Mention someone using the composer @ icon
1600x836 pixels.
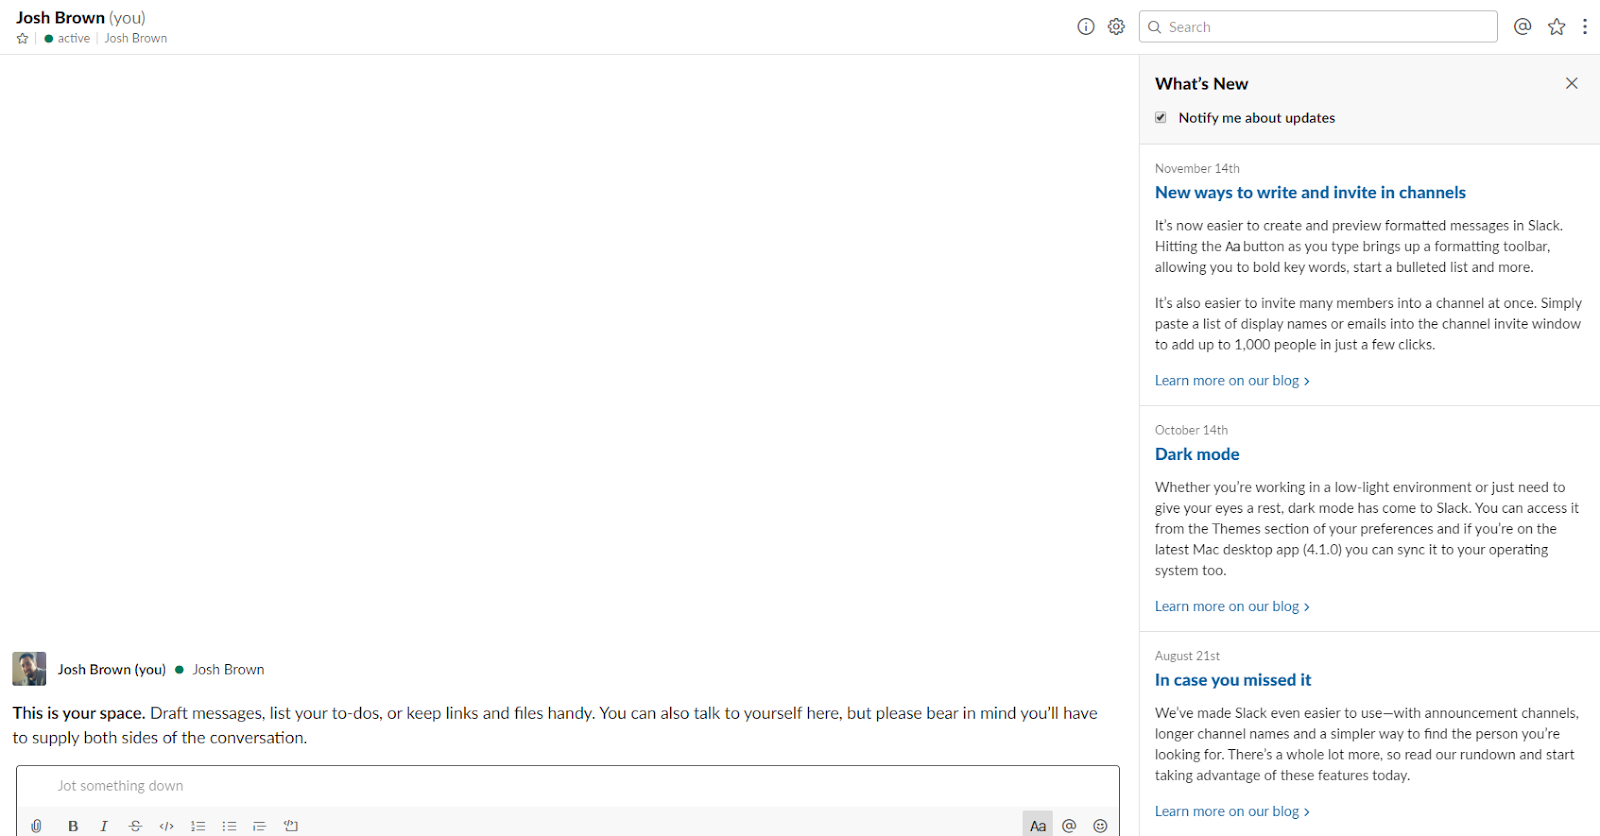(1069, 826)
